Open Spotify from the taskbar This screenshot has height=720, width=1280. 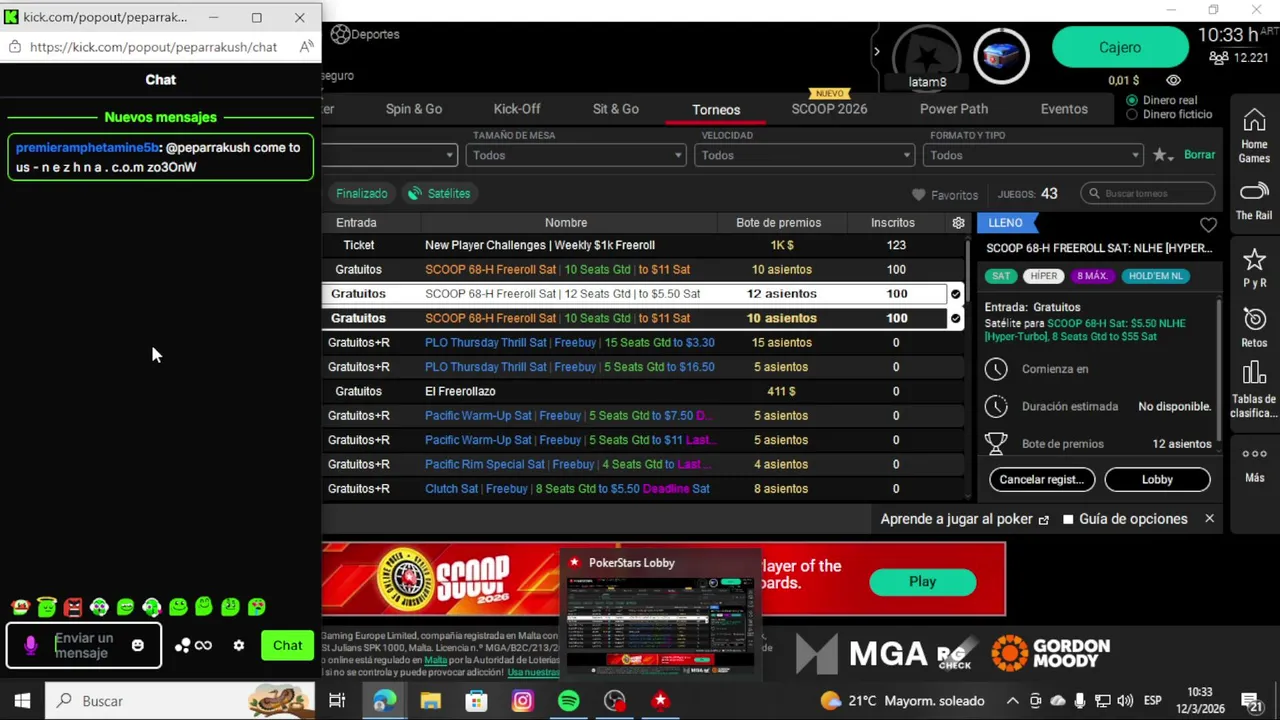coord(568,701)
